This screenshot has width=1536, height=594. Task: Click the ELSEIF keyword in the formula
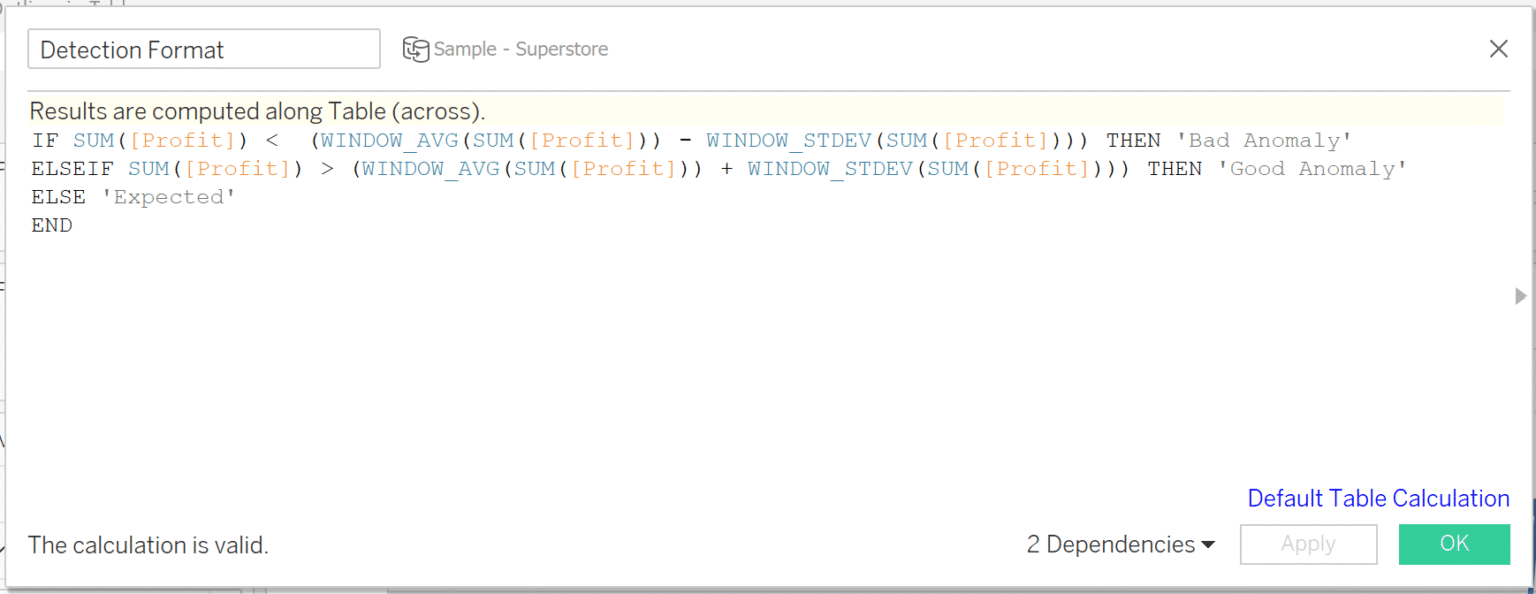72,168
